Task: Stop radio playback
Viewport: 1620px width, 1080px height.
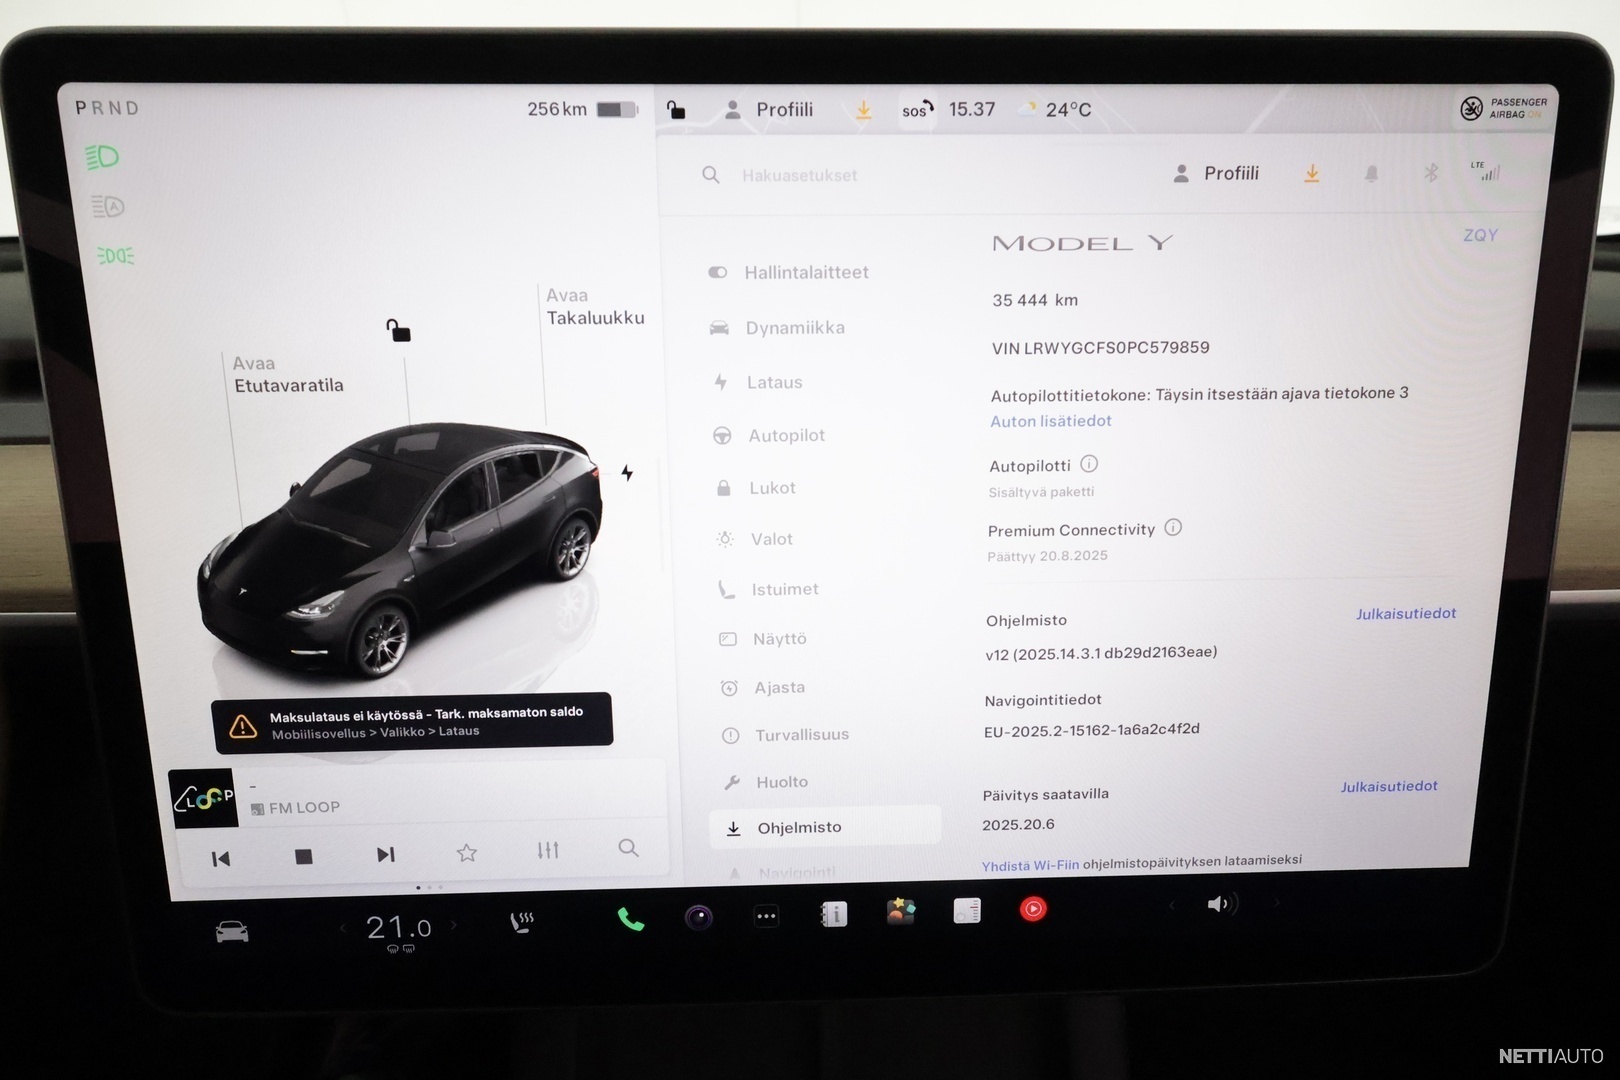Action: point(304,856)
